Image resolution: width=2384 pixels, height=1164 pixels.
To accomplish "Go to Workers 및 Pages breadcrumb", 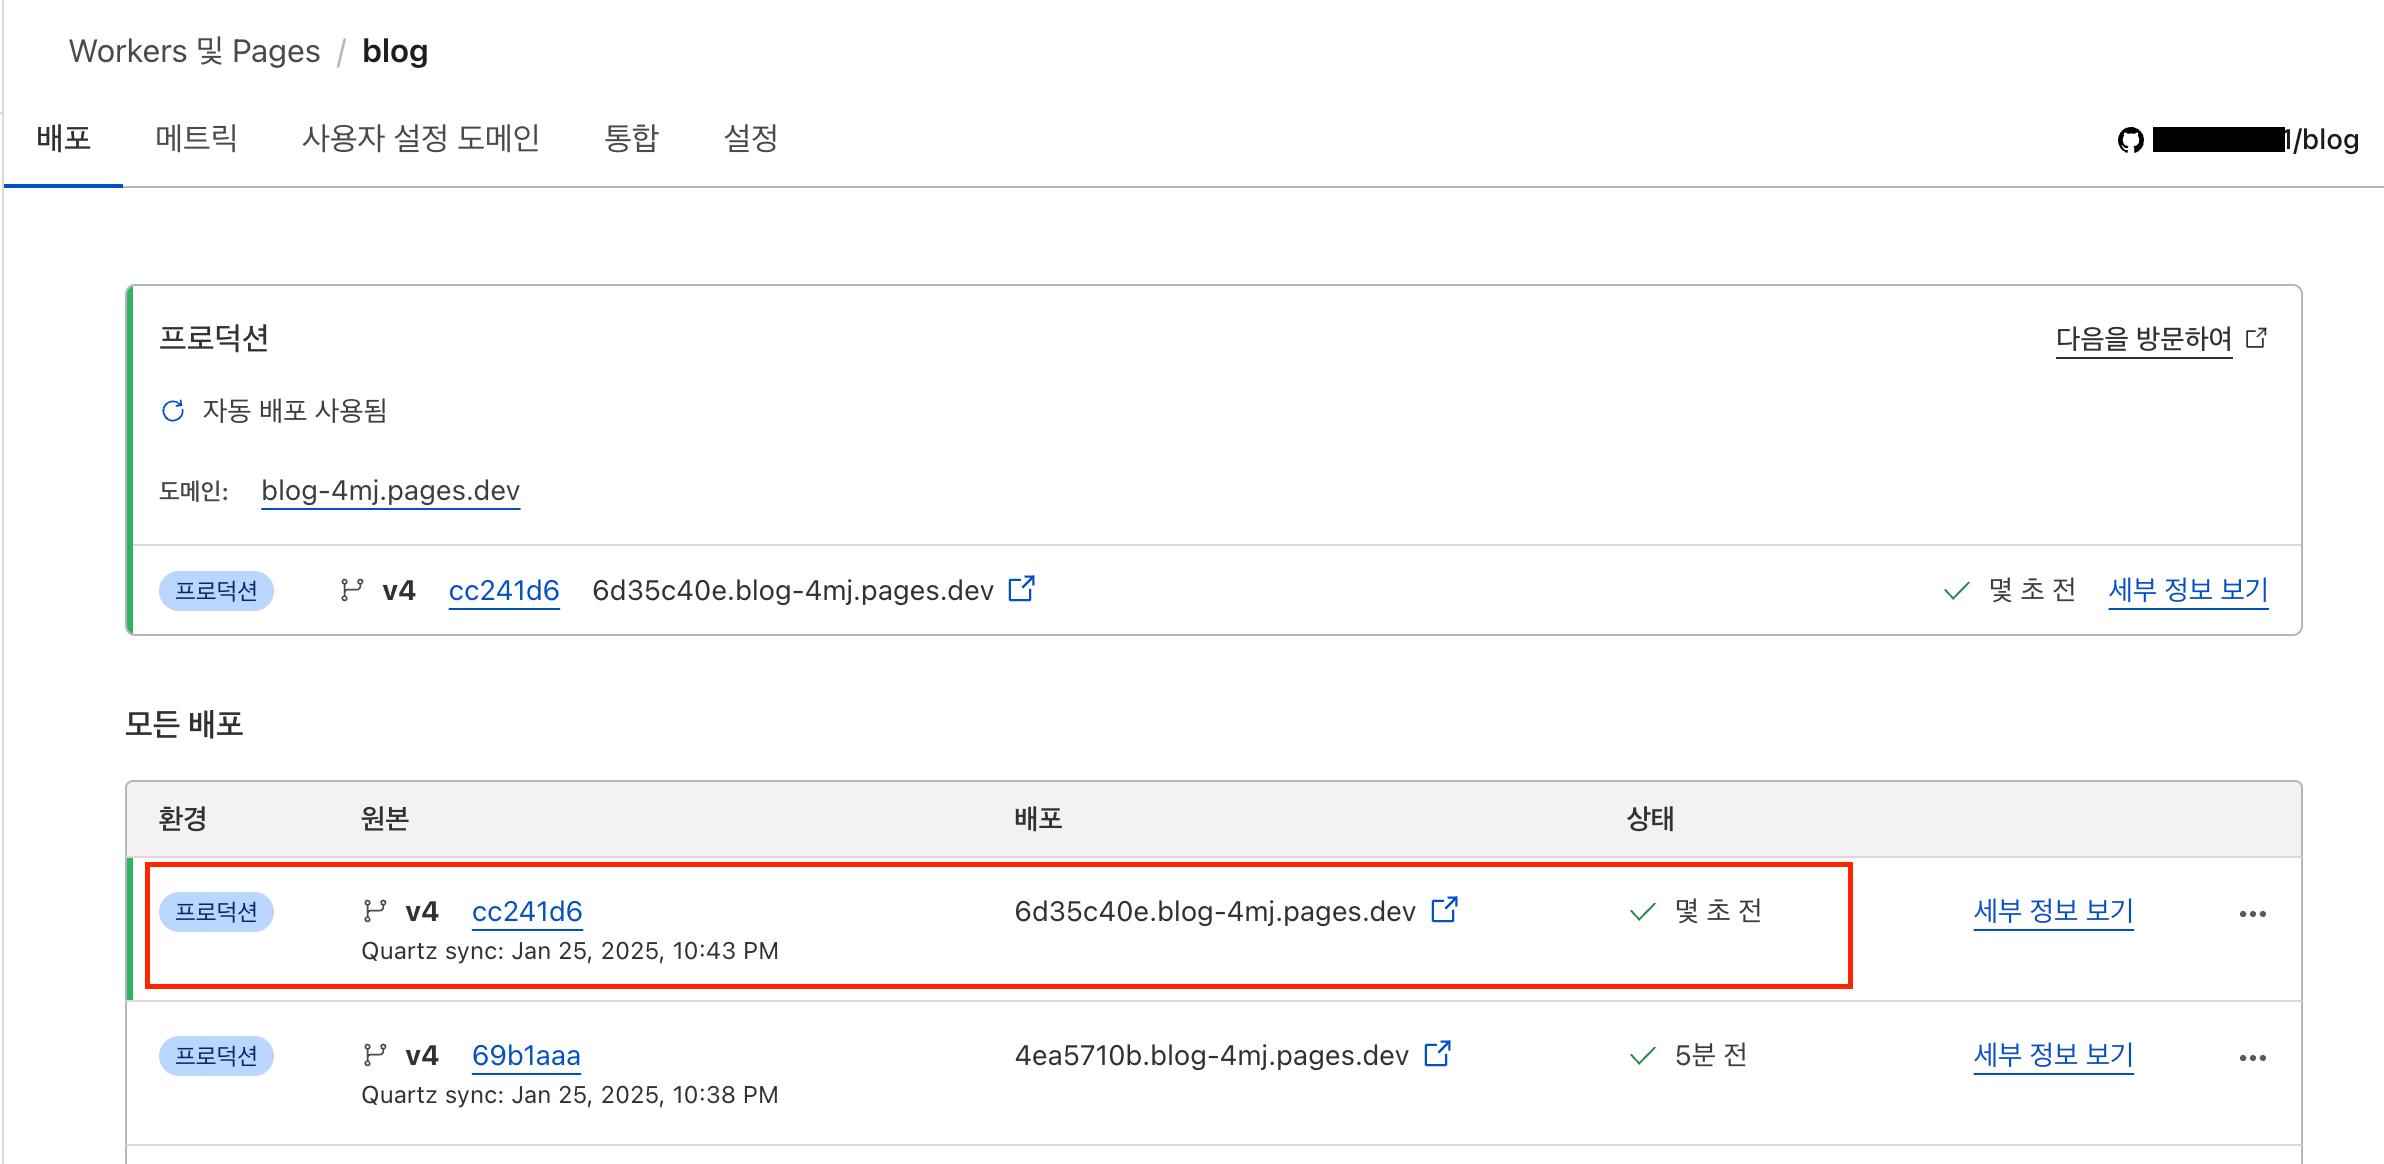I will coord(194,51).
